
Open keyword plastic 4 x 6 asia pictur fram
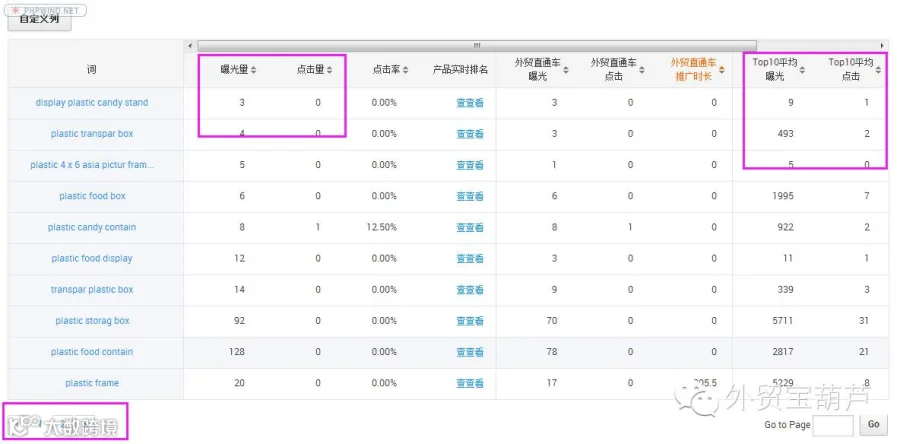[x=92, y=165]
